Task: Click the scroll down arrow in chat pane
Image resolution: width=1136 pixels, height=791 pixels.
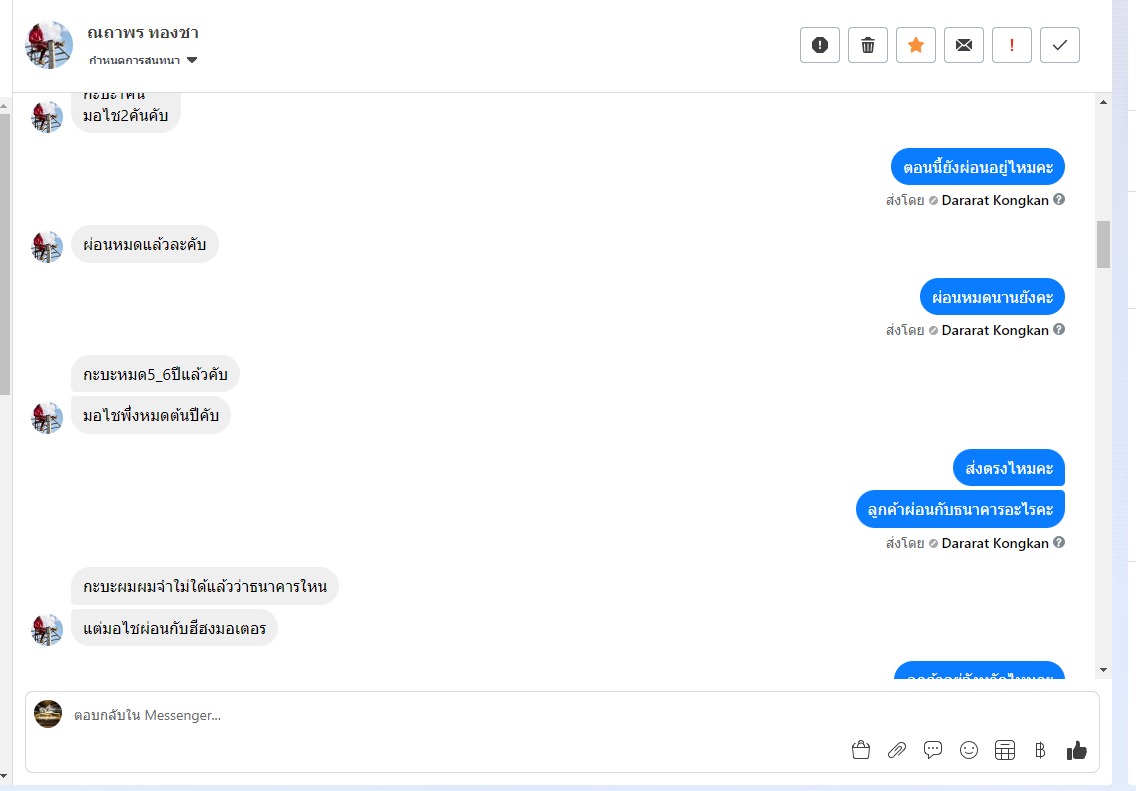Action: [x=1103, y=670]
